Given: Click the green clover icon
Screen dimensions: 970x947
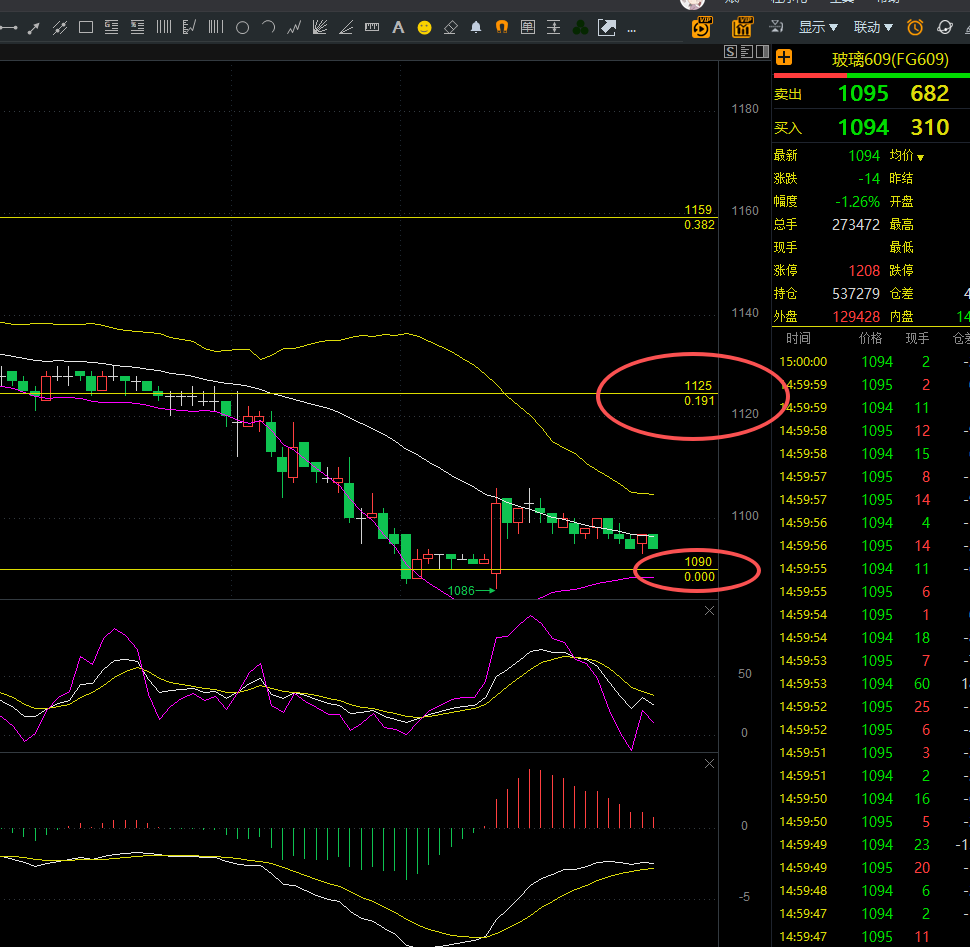Looking at the screenshot, I should pyautogui.click(x=580, y=28).
